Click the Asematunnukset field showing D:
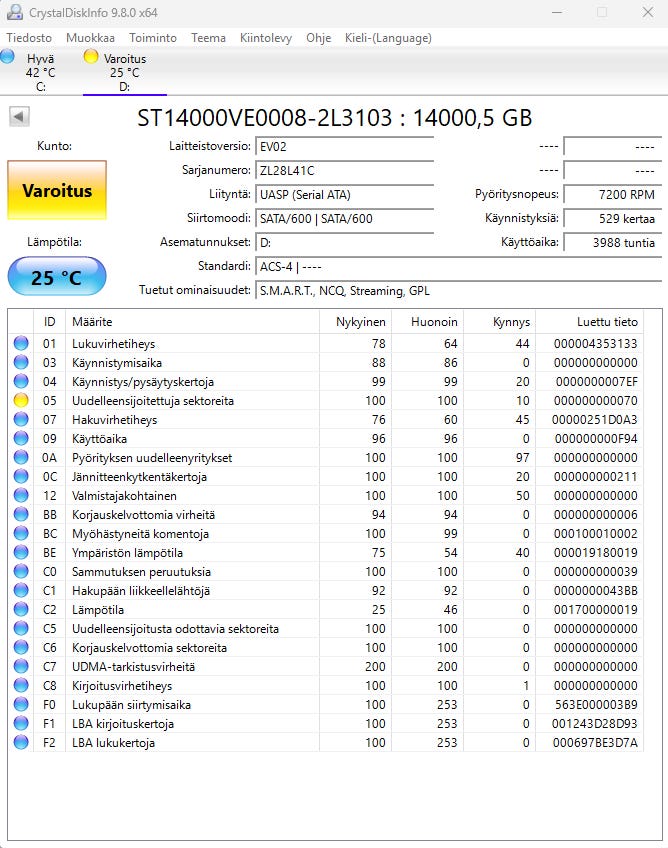The image size is (668, 848). [345, 242]
